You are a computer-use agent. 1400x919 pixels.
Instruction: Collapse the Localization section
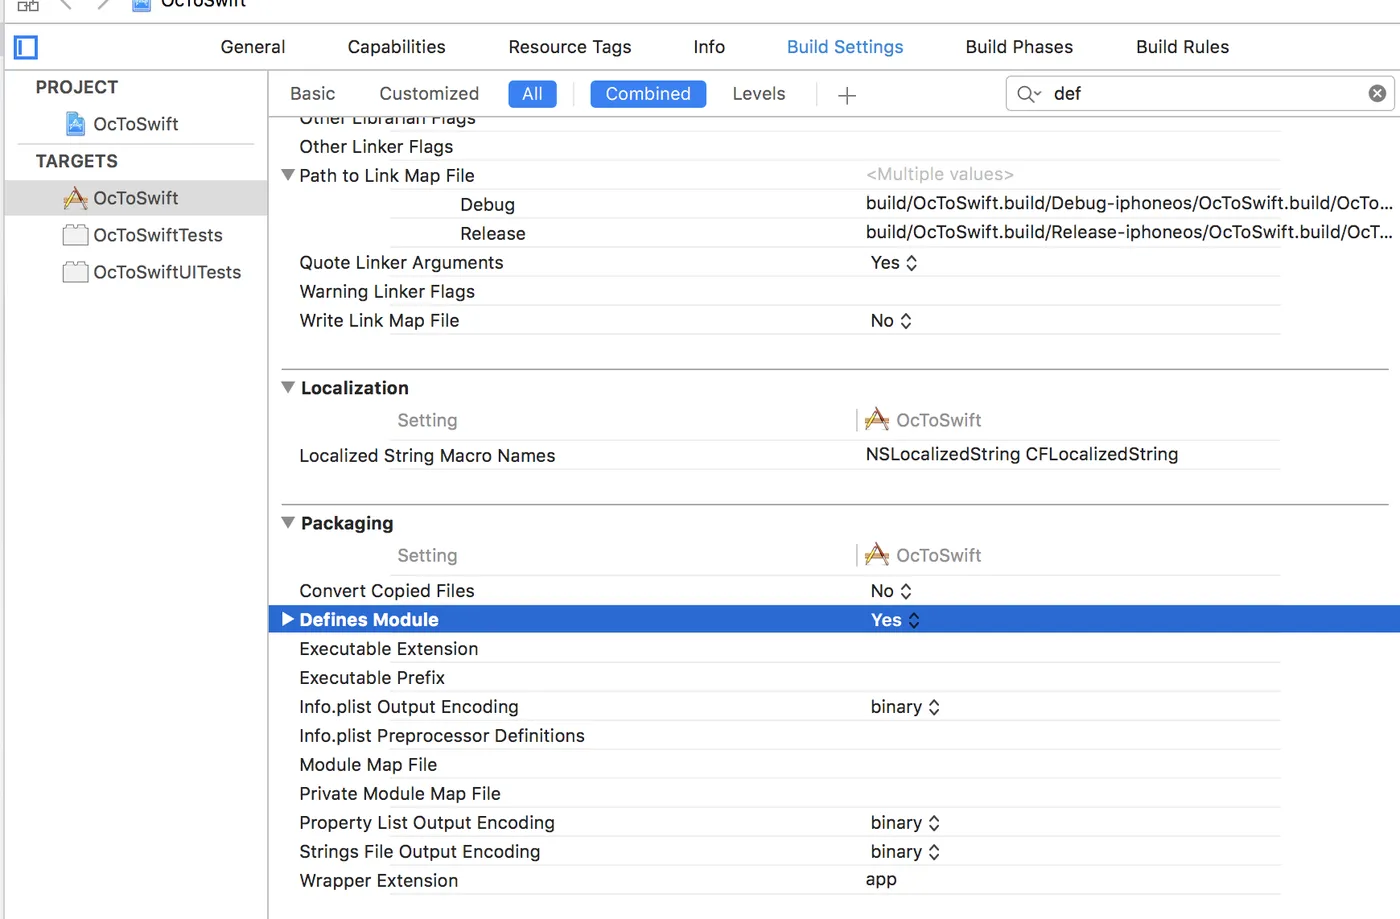click(x=288, y=387)
